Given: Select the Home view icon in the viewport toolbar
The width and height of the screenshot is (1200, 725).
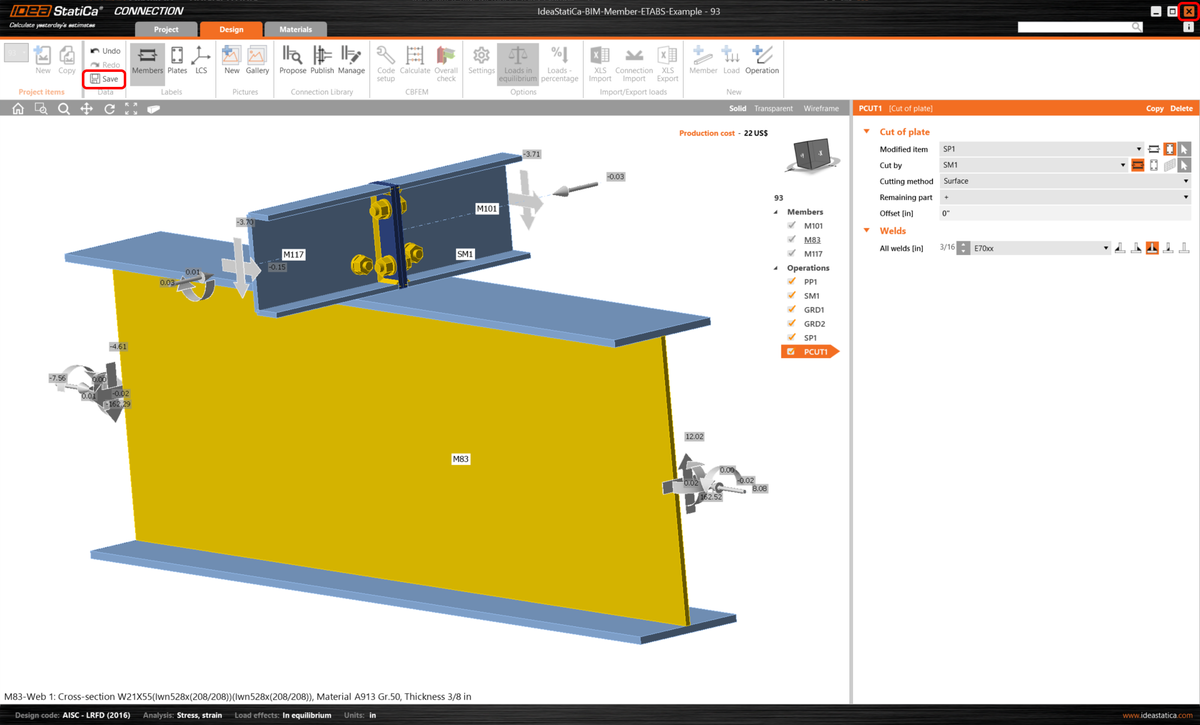Looking at the screenshot, I should pyautogui.click(x=18, y=108).
